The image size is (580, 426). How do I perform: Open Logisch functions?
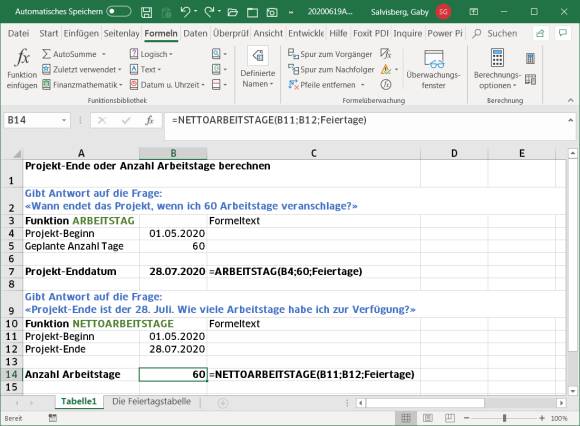tap(151, 54)
